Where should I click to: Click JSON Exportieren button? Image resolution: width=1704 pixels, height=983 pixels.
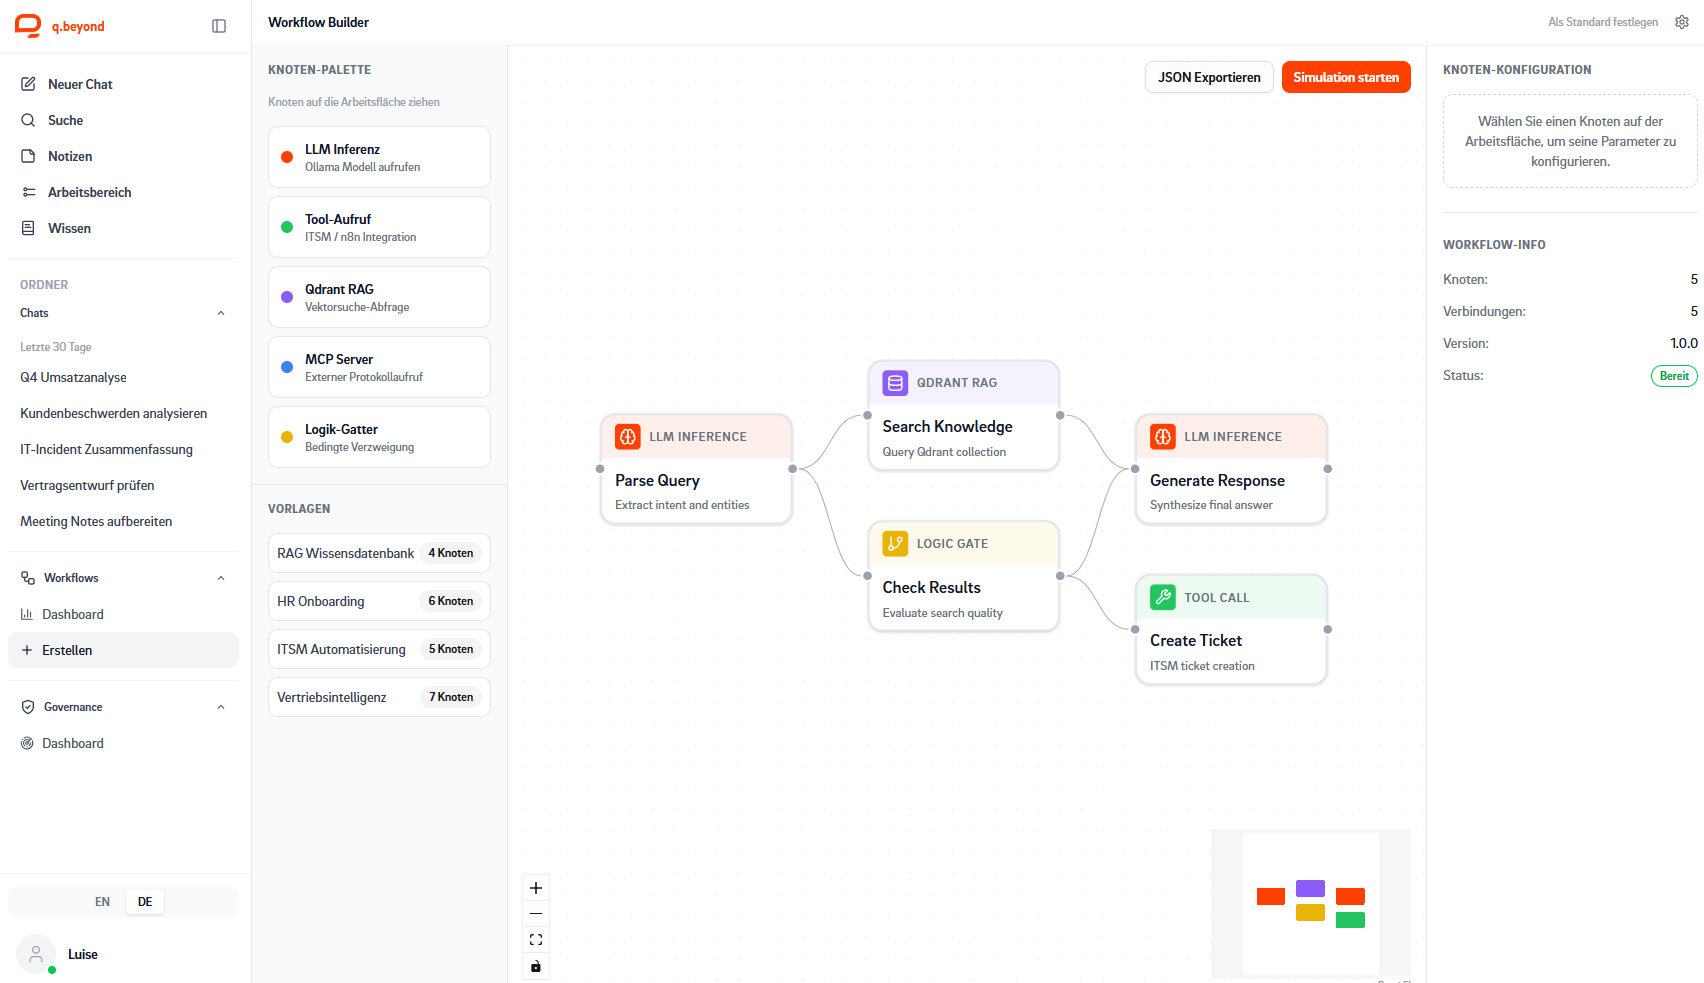(1209, 77)
